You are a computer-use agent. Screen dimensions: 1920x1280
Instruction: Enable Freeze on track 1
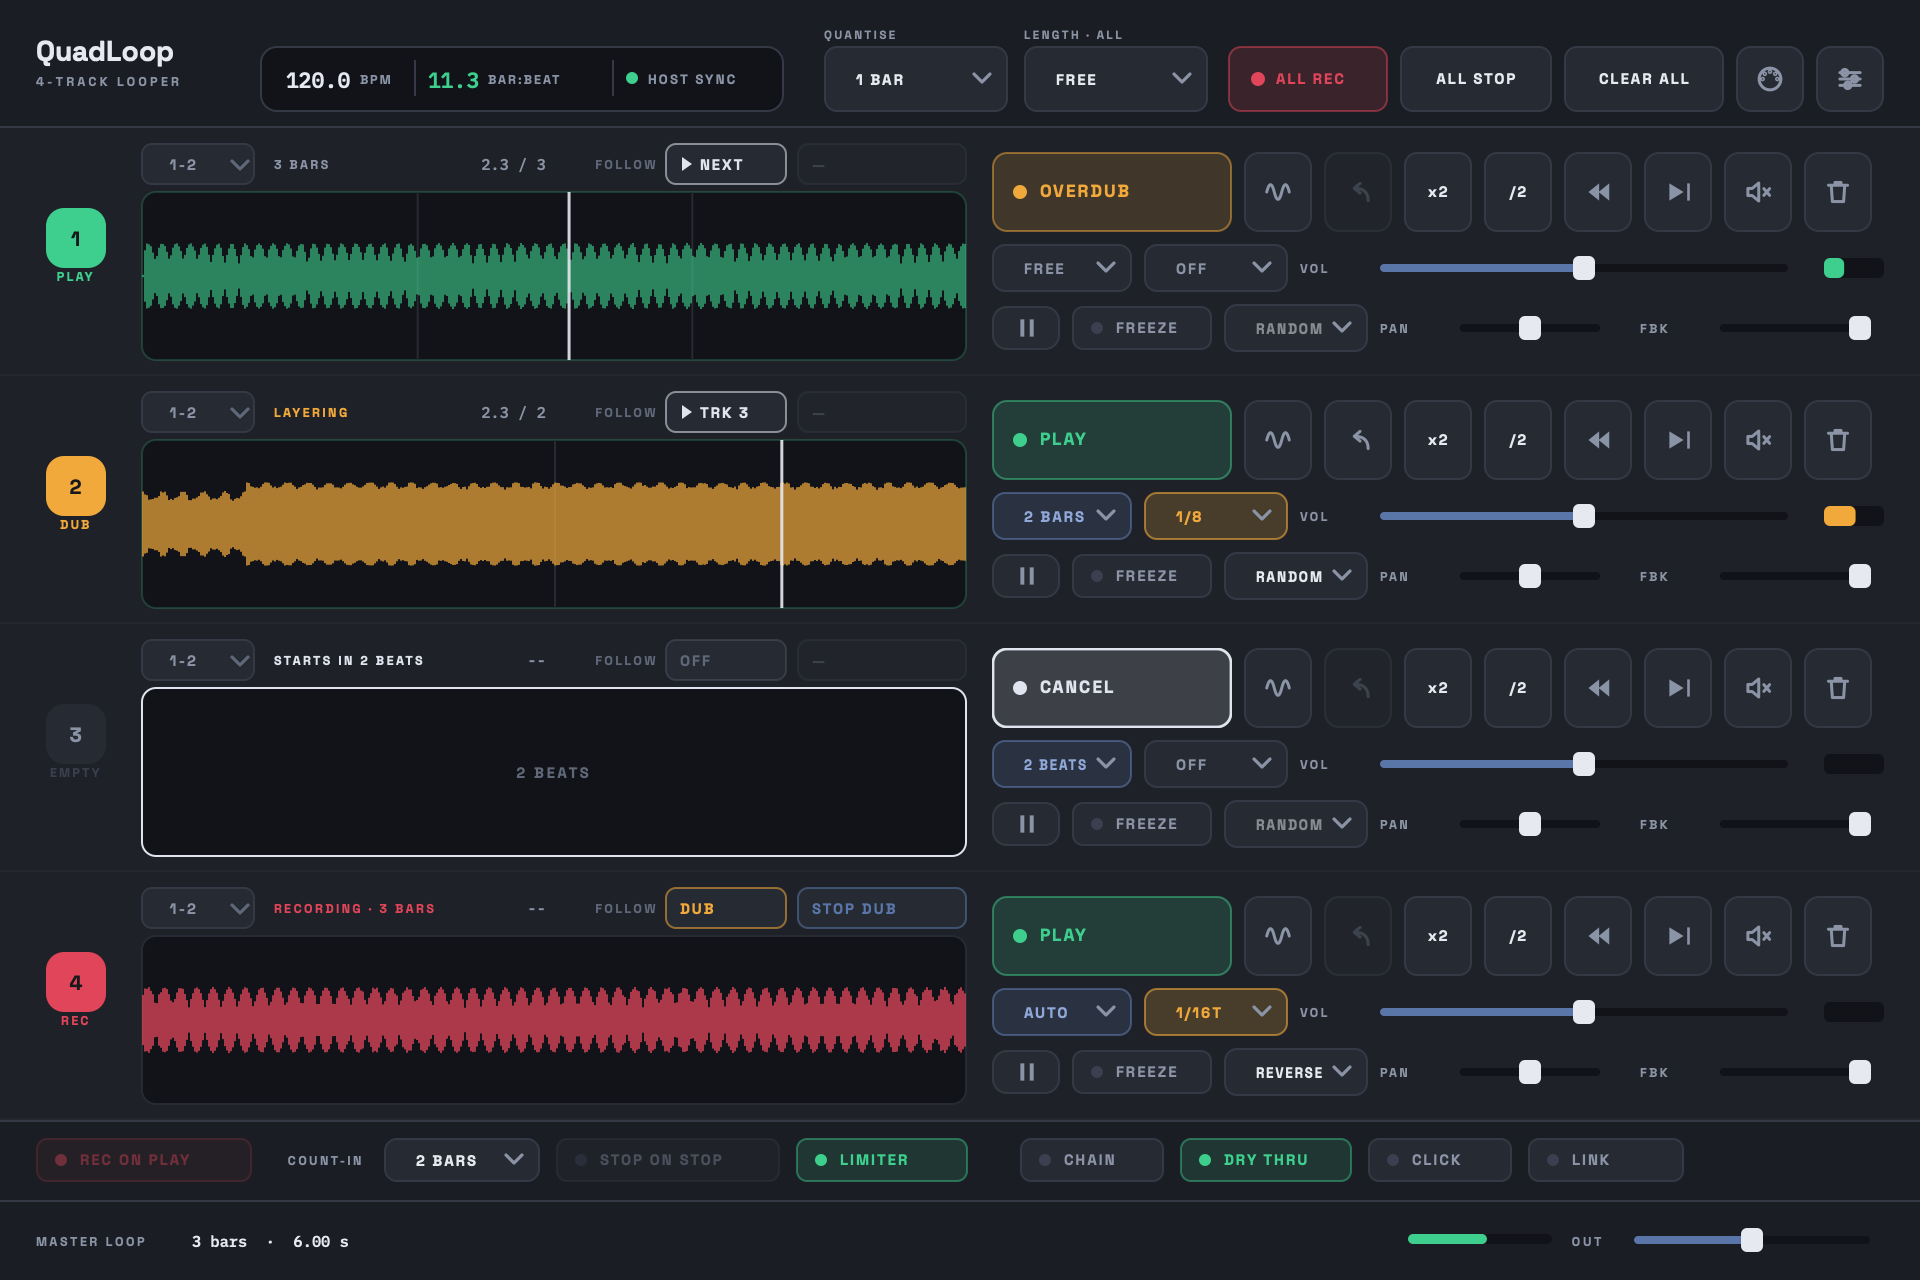click(1141, 328)
